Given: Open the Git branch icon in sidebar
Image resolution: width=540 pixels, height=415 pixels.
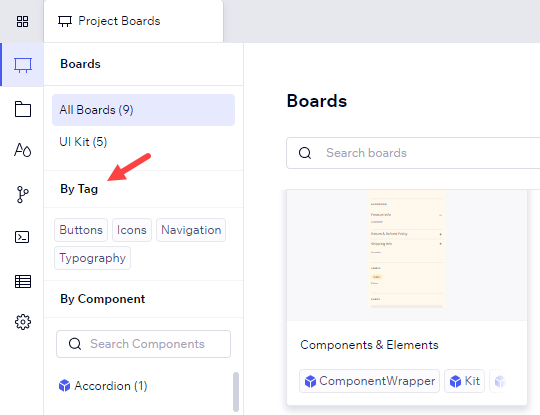Looking at the screenshot, I should coord(23,194).
